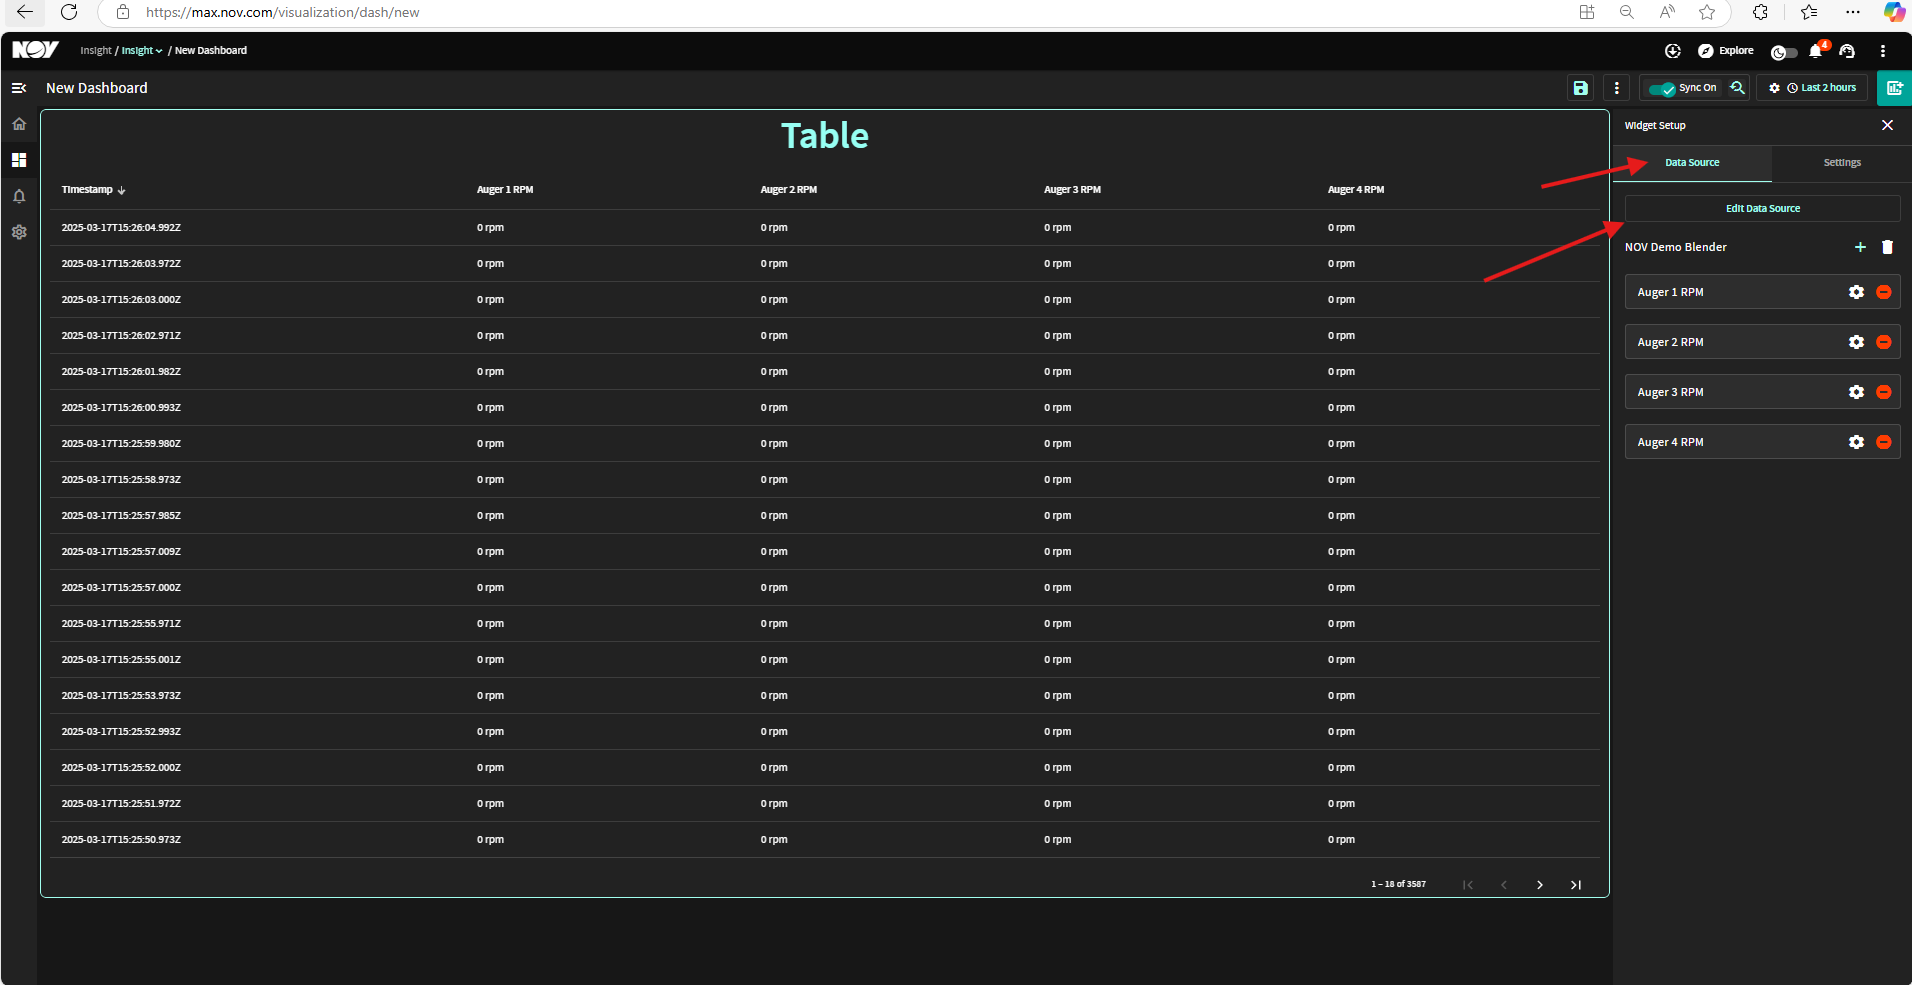1912x985 pixels.
Task: Open settings gear for Auger 2 RPM
Action: coord(1856,342)
